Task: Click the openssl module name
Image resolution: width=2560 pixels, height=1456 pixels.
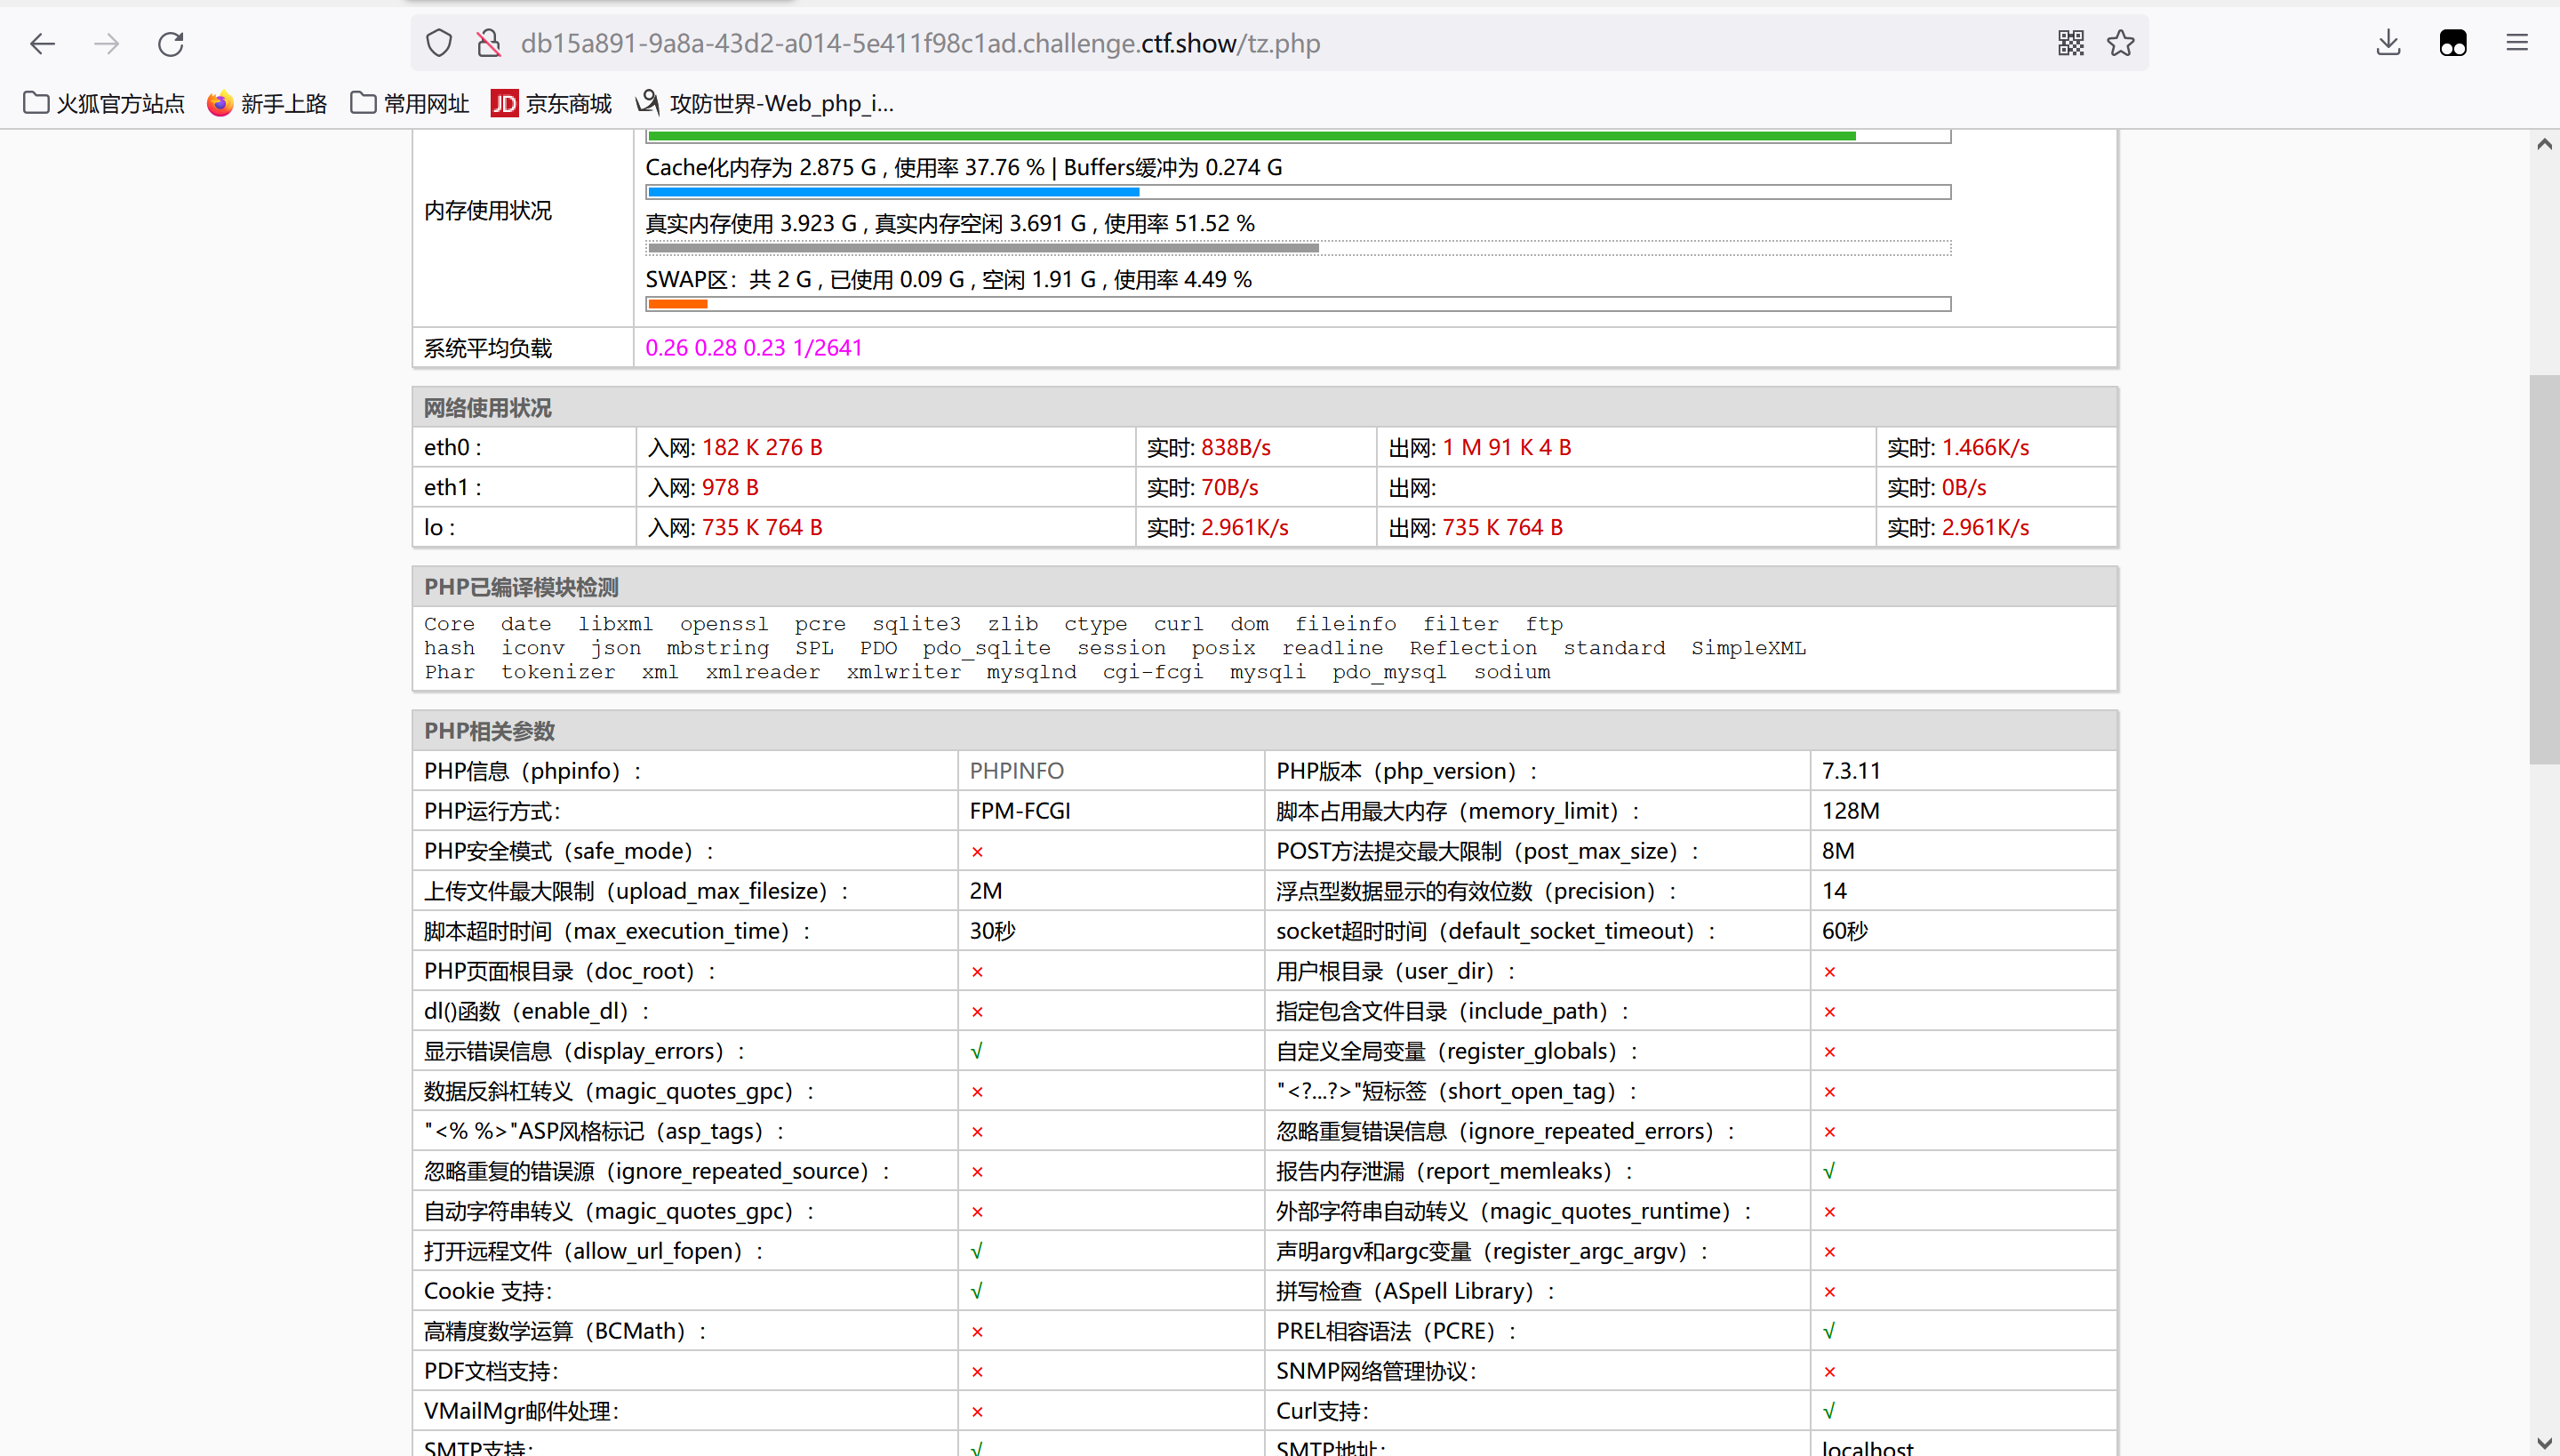Action: click(724, 624)
